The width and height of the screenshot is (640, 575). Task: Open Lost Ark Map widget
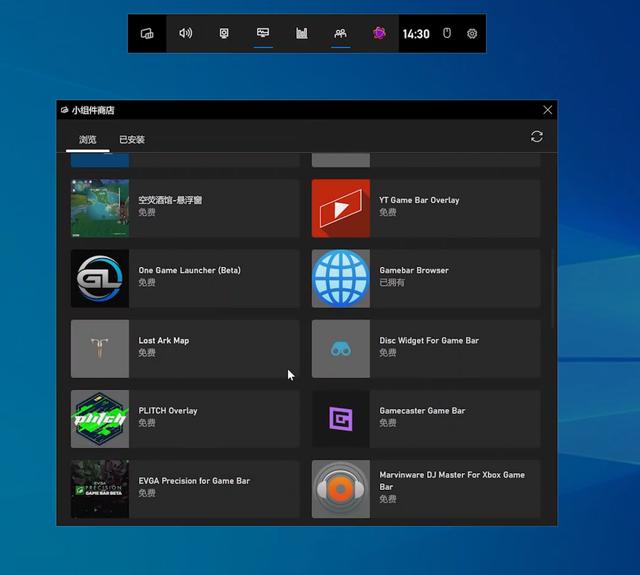(185, 348)
